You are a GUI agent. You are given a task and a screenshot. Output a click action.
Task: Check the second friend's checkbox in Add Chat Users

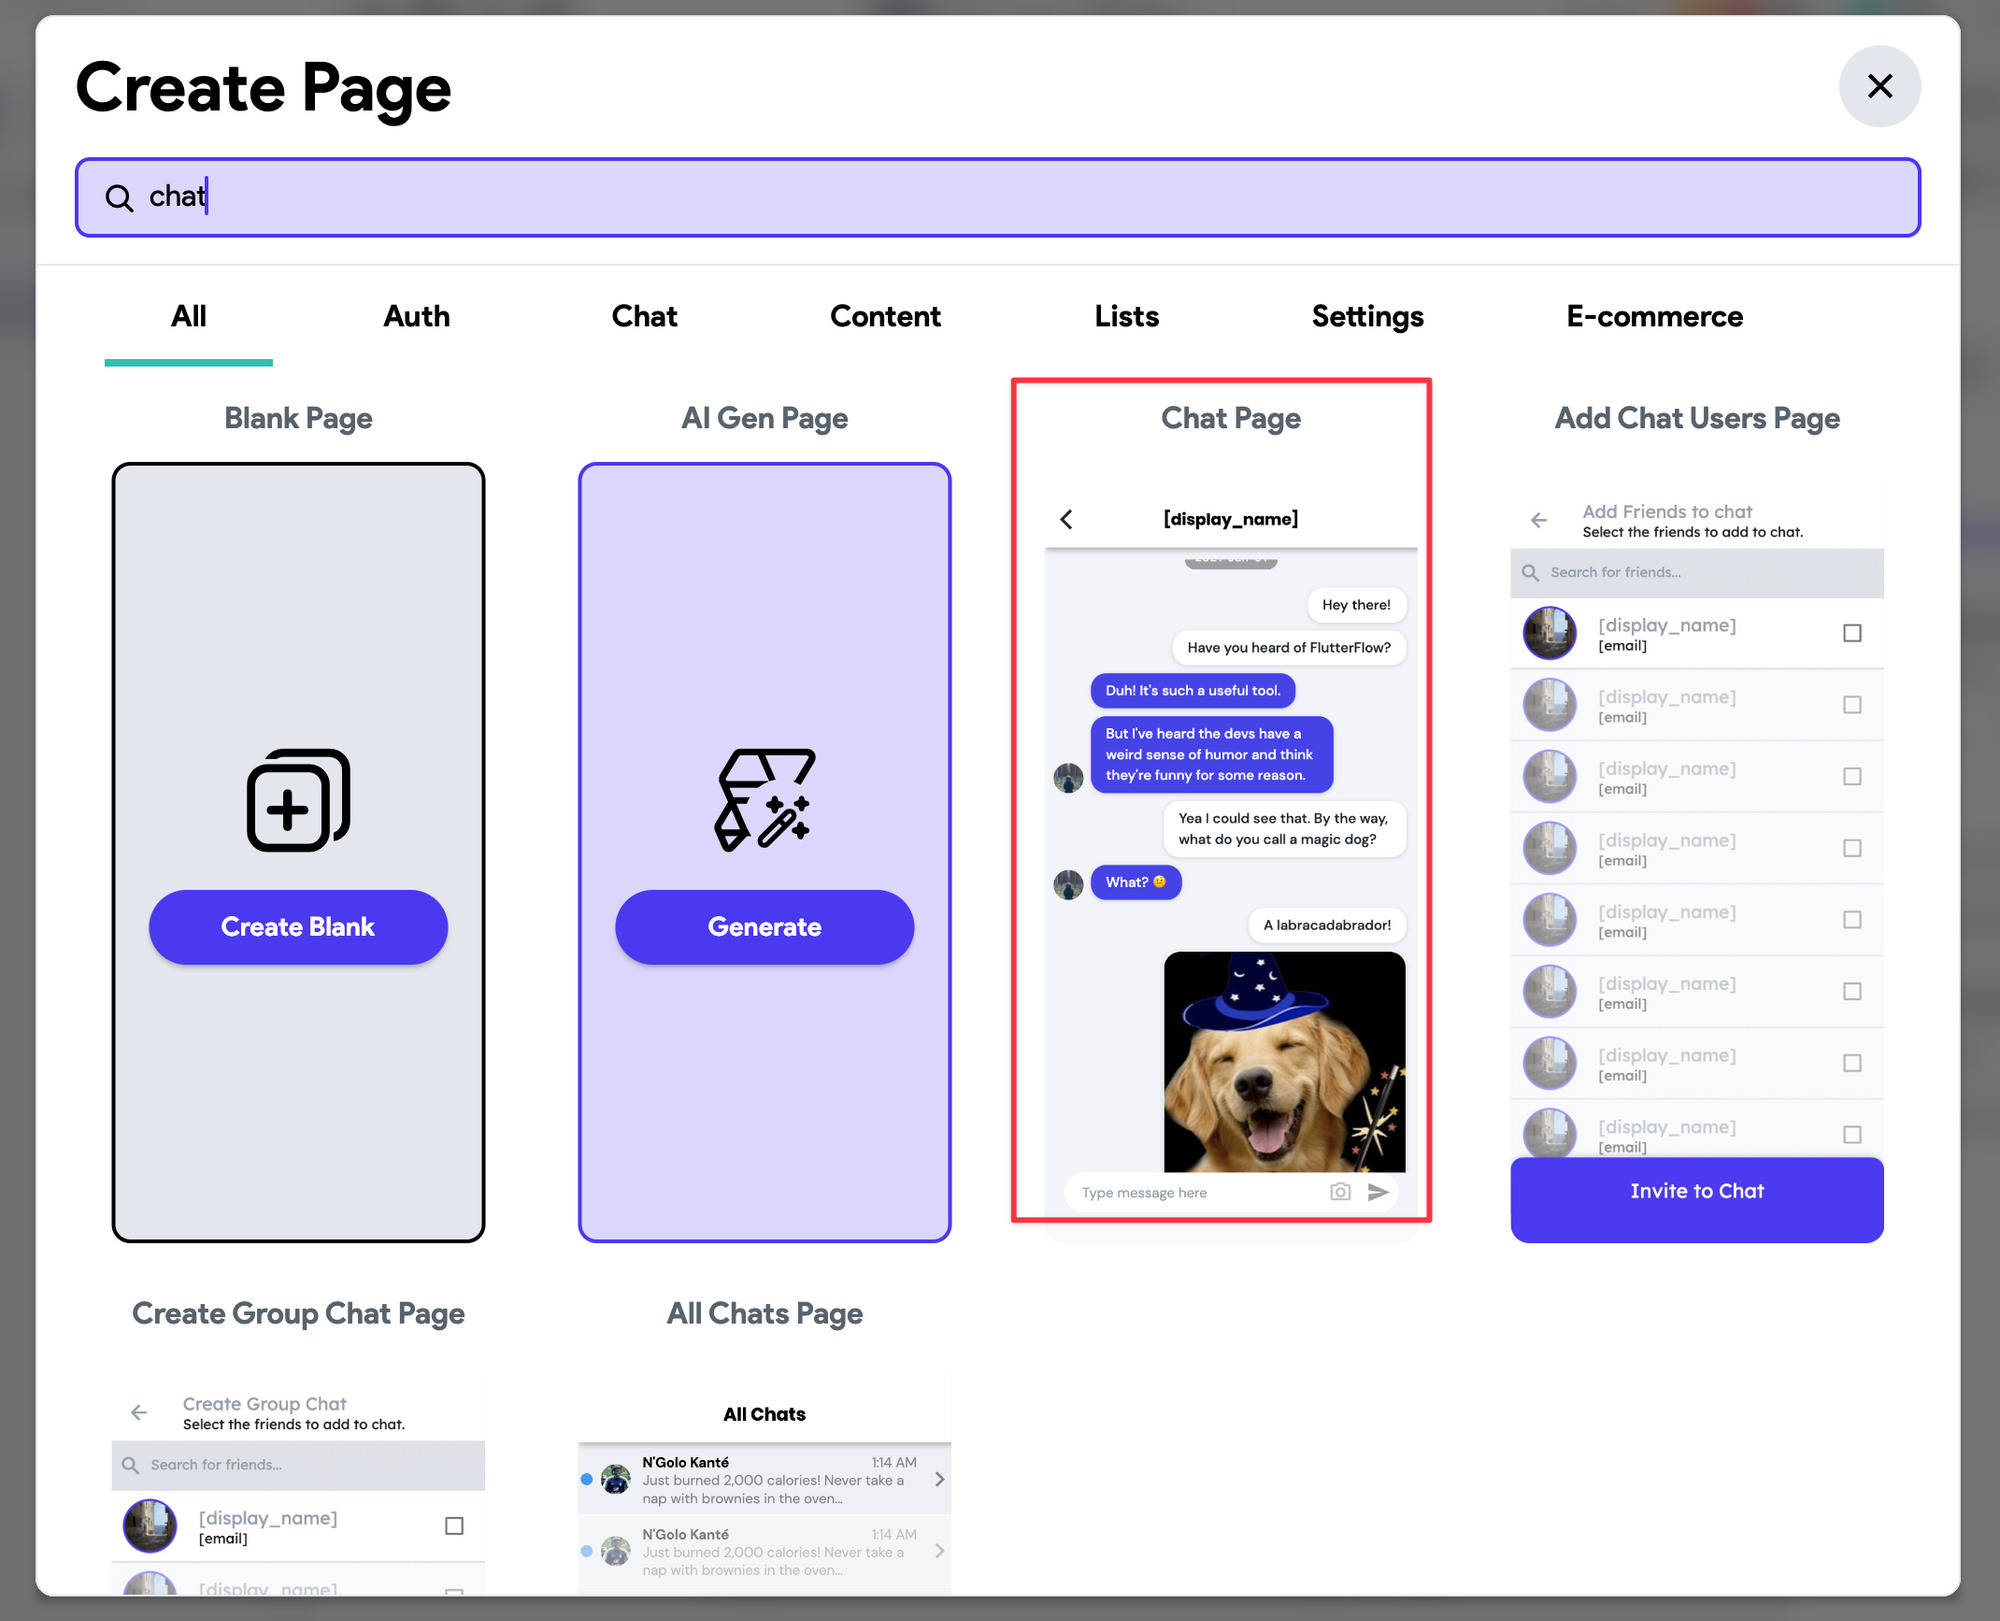[1852, 705]
